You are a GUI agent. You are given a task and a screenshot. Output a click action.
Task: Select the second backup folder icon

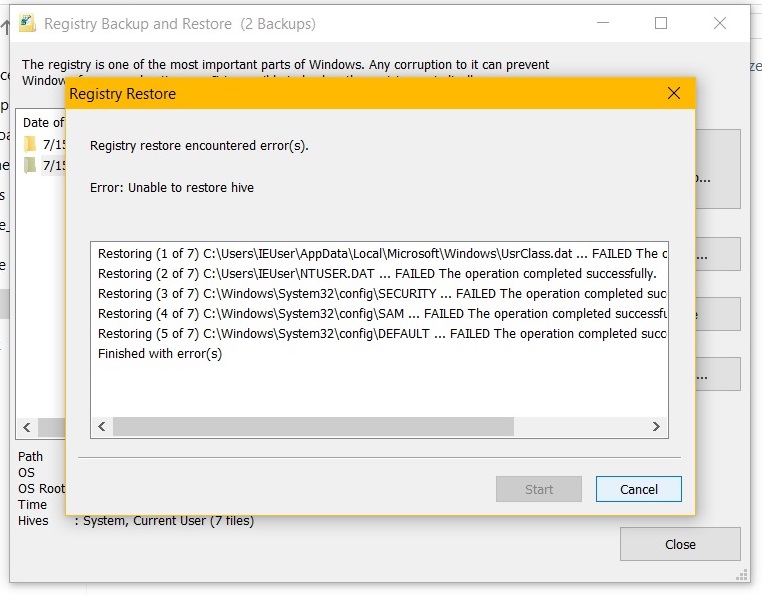click(30, 165)
